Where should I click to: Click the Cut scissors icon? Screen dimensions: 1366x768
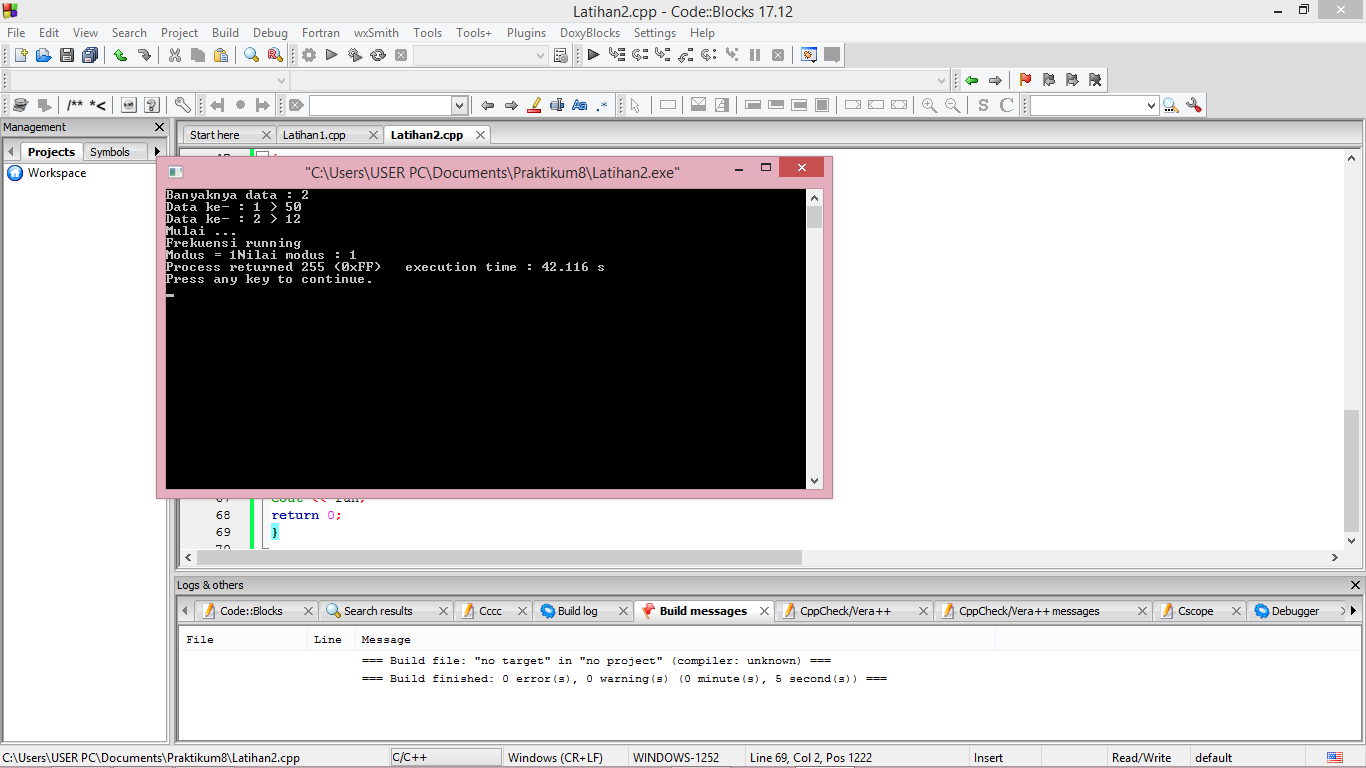click(175, 56)
